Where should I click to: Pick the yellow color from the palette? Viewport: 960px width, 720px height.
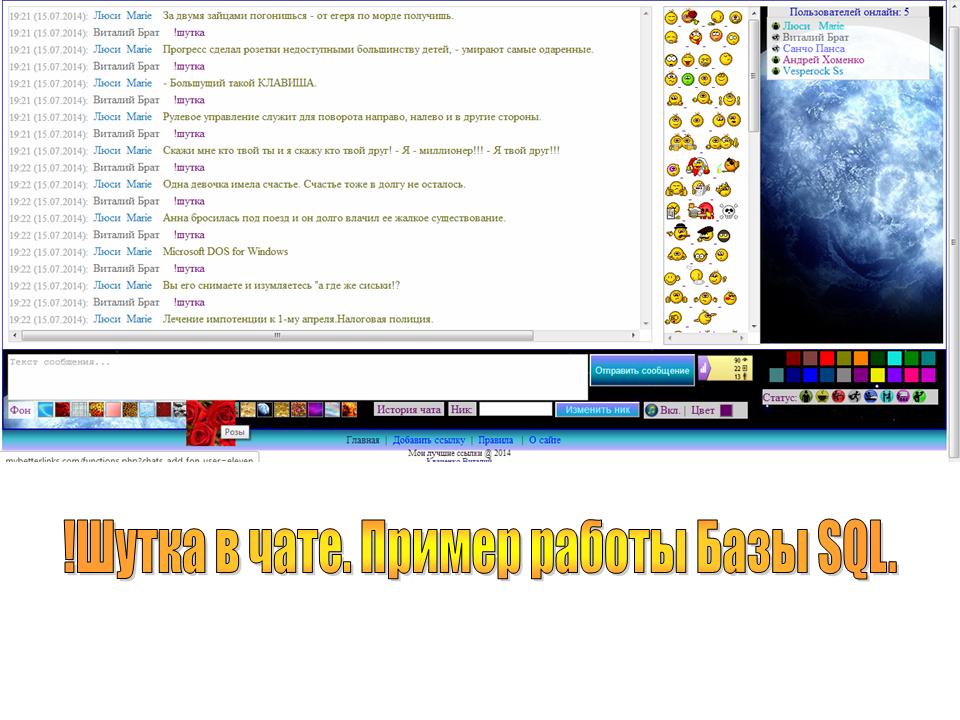pyautogui.click(x=877, y=375)
